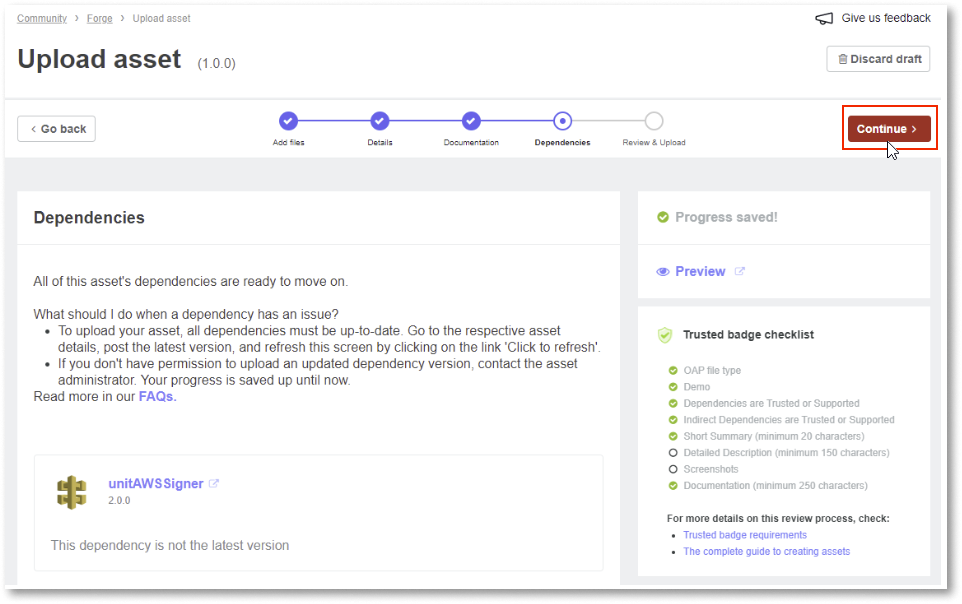Select the Review & Upload step circle
Screen dimensions: 962x604
coord(654,121)
